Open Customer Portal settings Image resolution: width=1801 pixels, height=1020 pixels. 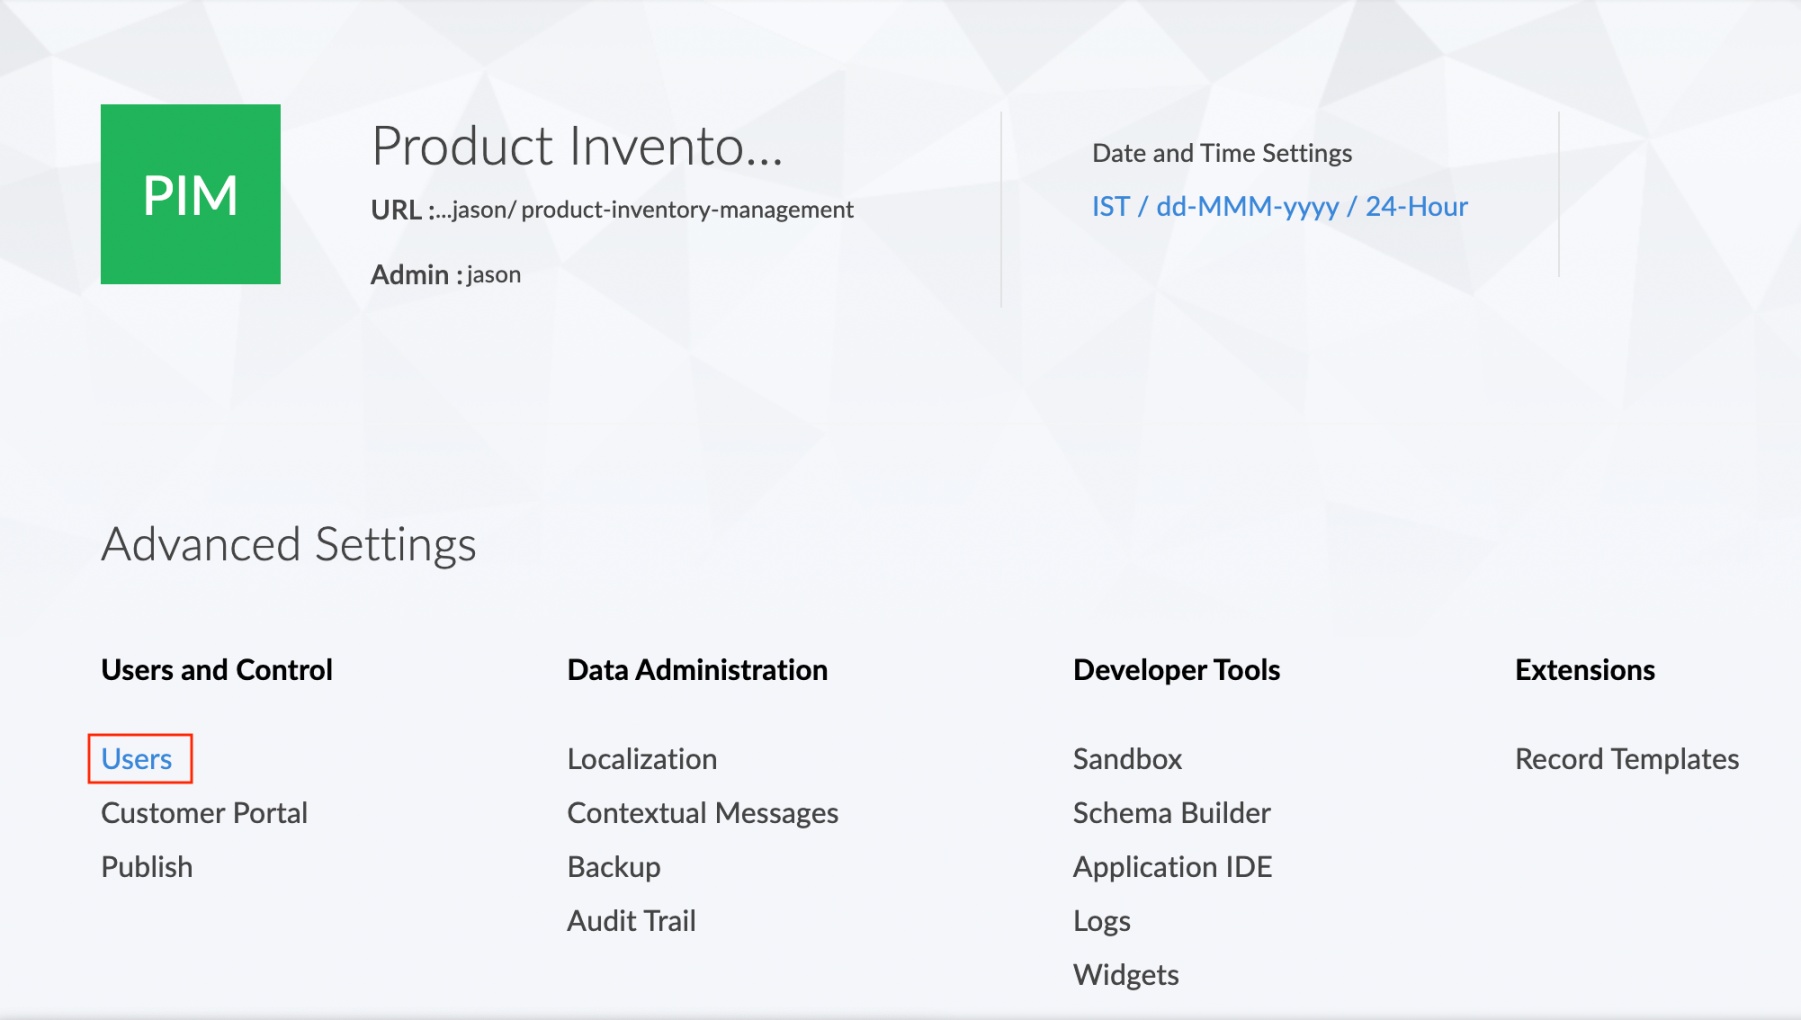(204, 813)
